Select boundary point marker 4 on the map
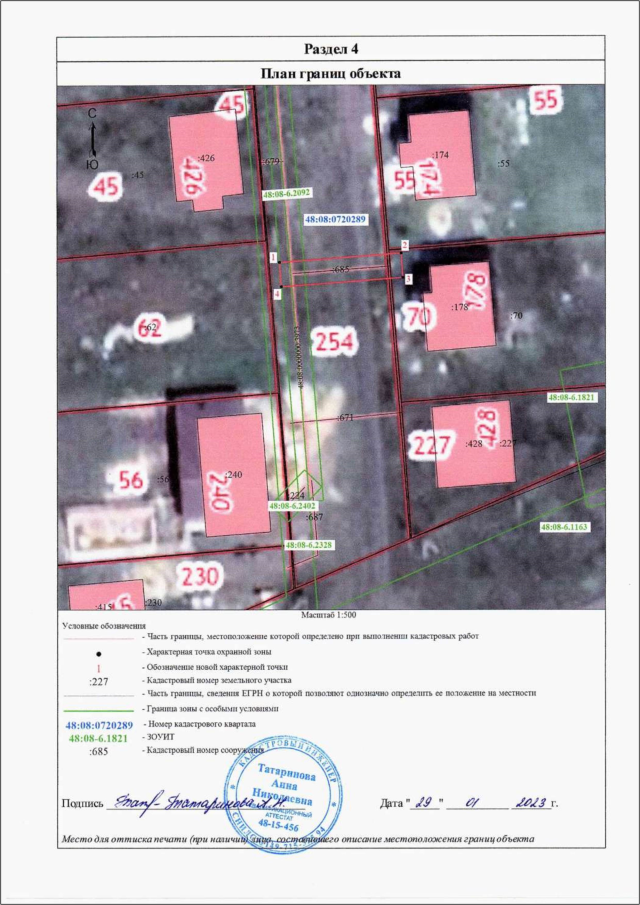 [x=277, y=294]
